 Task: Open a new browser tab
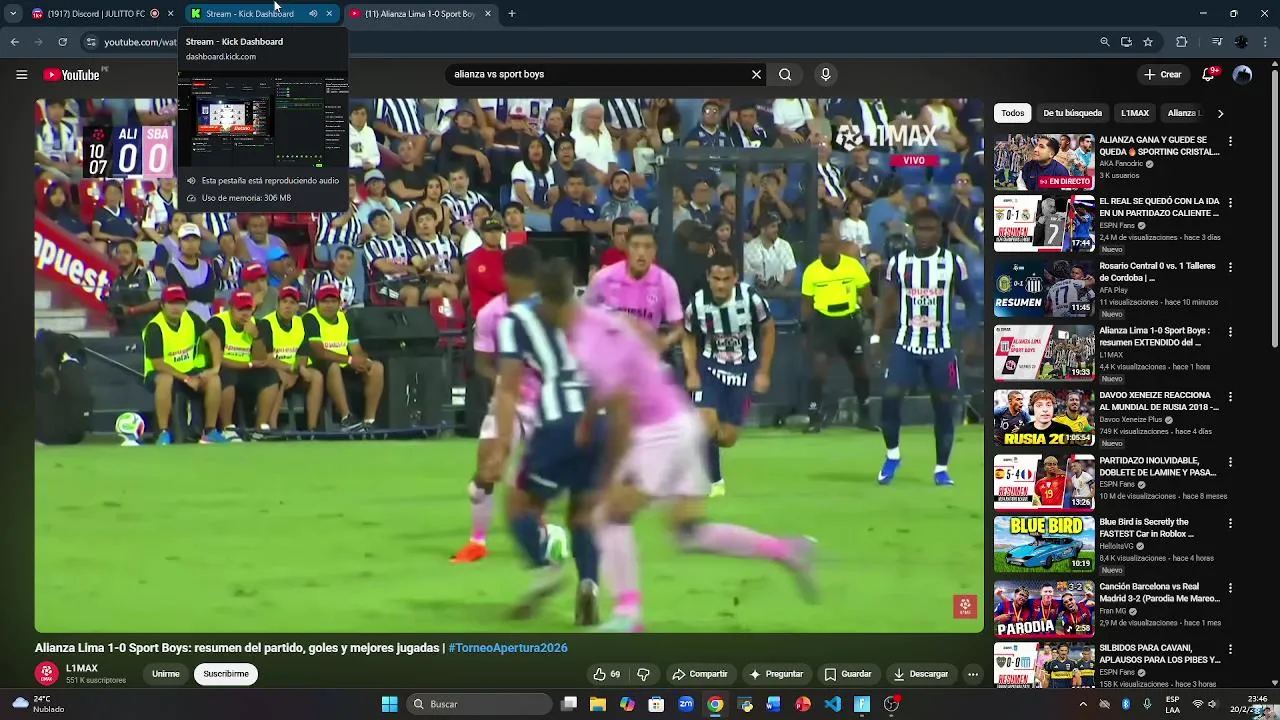(x=511, y=14)
